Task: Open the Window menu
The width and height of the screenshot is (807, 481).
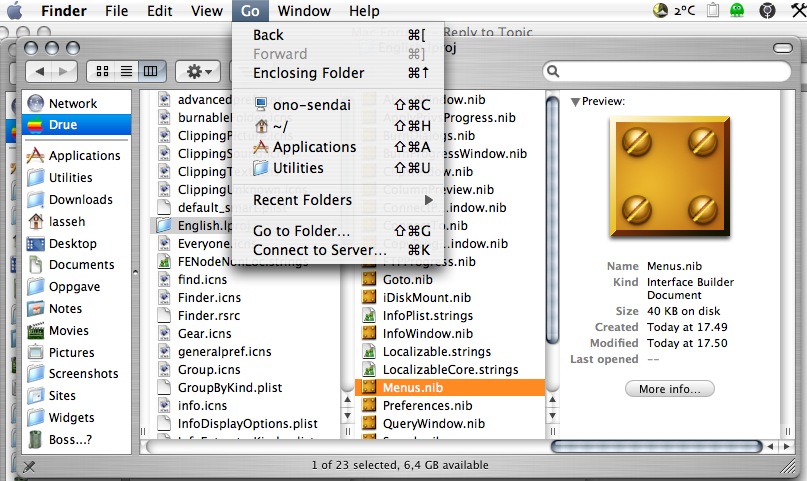Action: pos(304,11)
